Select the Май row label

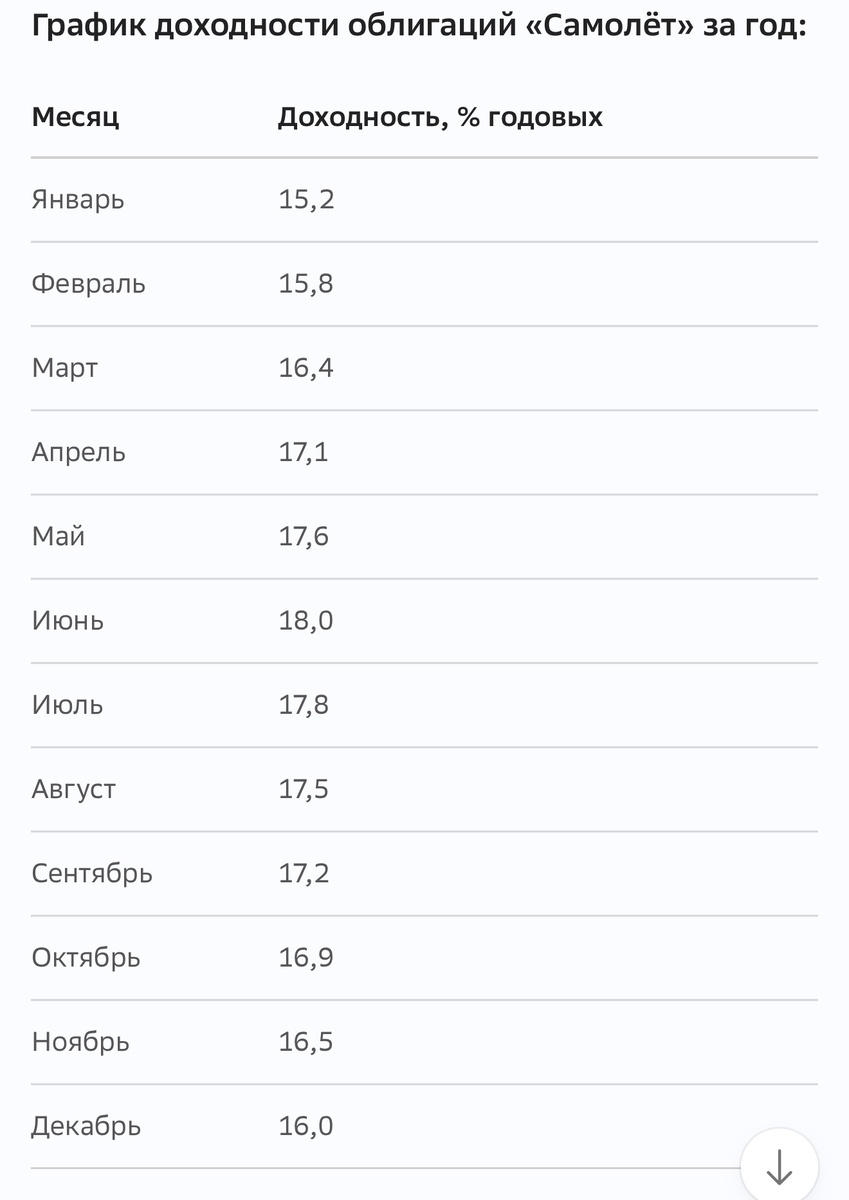point(58,537)
